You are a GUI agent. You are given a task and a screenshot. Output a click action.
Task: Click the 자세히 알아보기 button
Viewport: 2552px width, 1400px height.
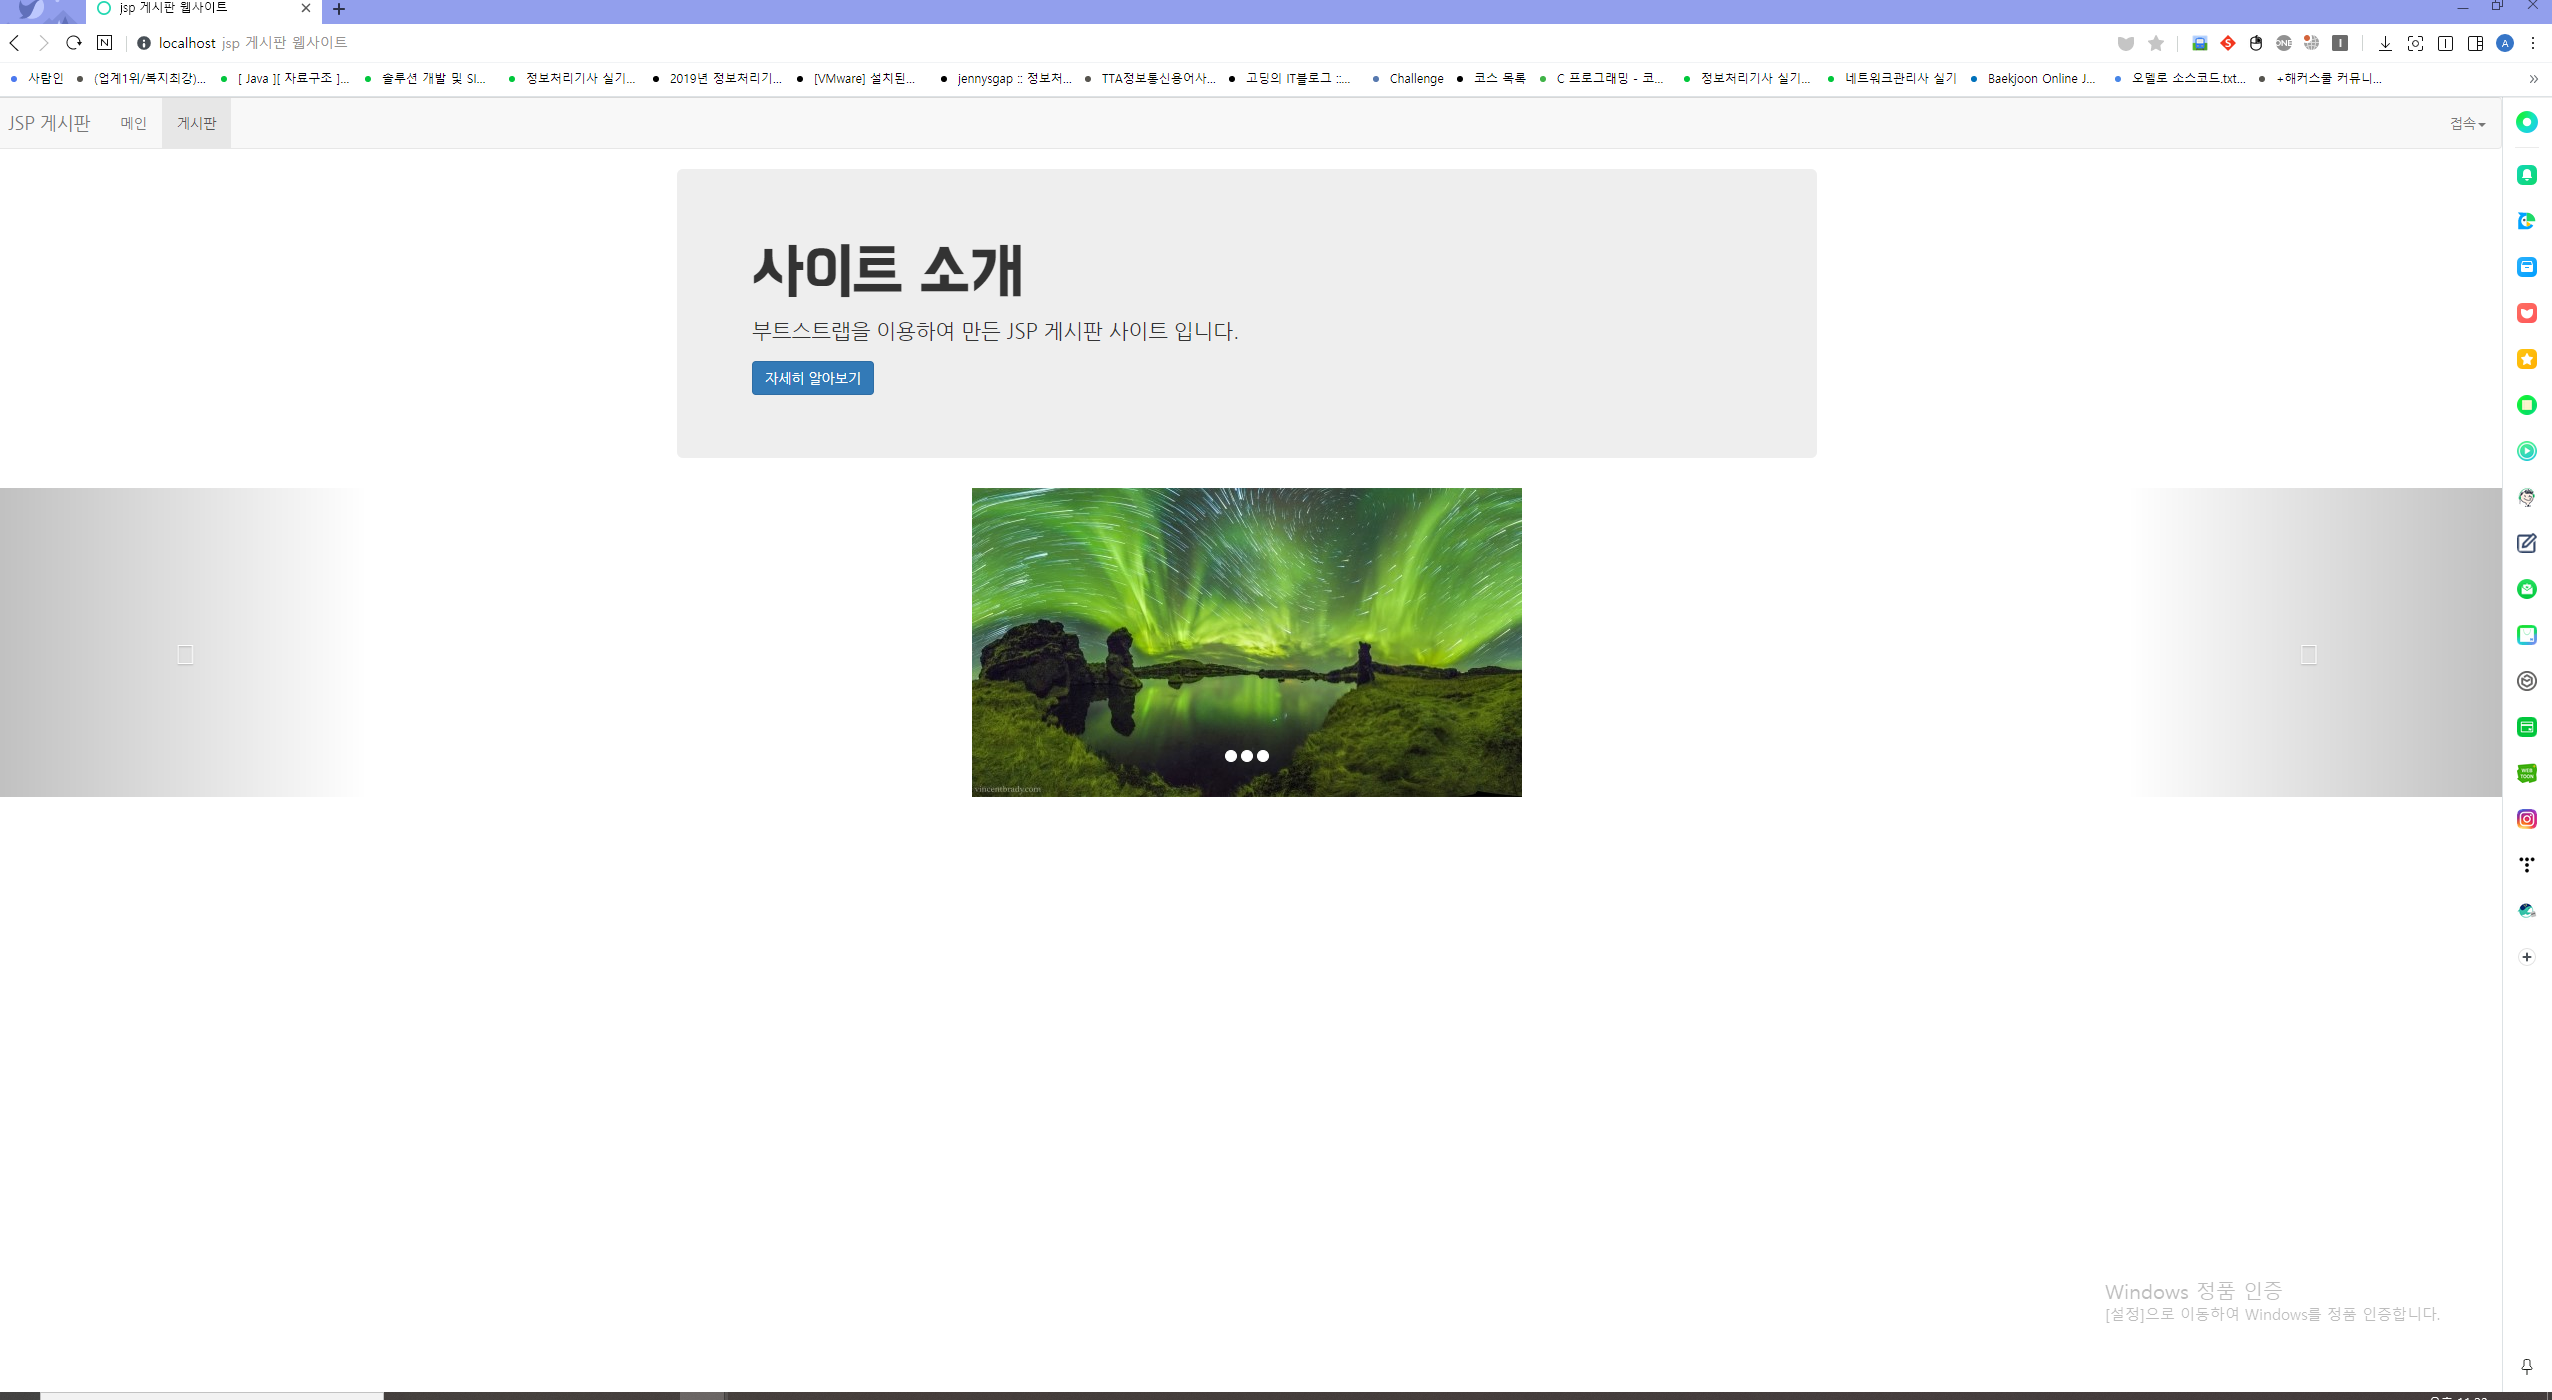tap(811, 377)
